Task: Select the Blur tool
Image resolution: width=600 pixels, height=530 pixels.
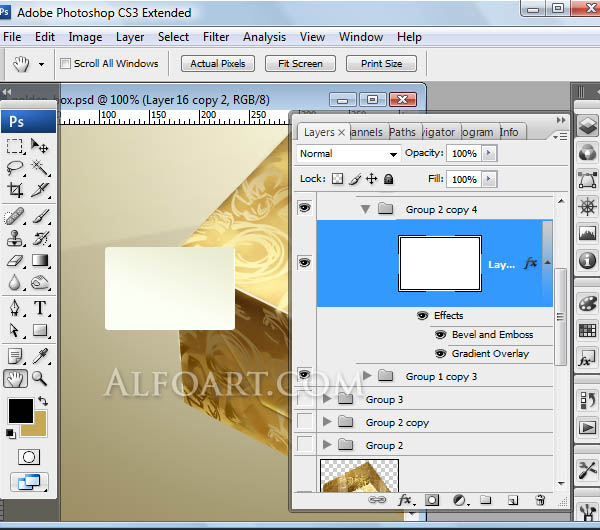Action: (x=15, y=283)
